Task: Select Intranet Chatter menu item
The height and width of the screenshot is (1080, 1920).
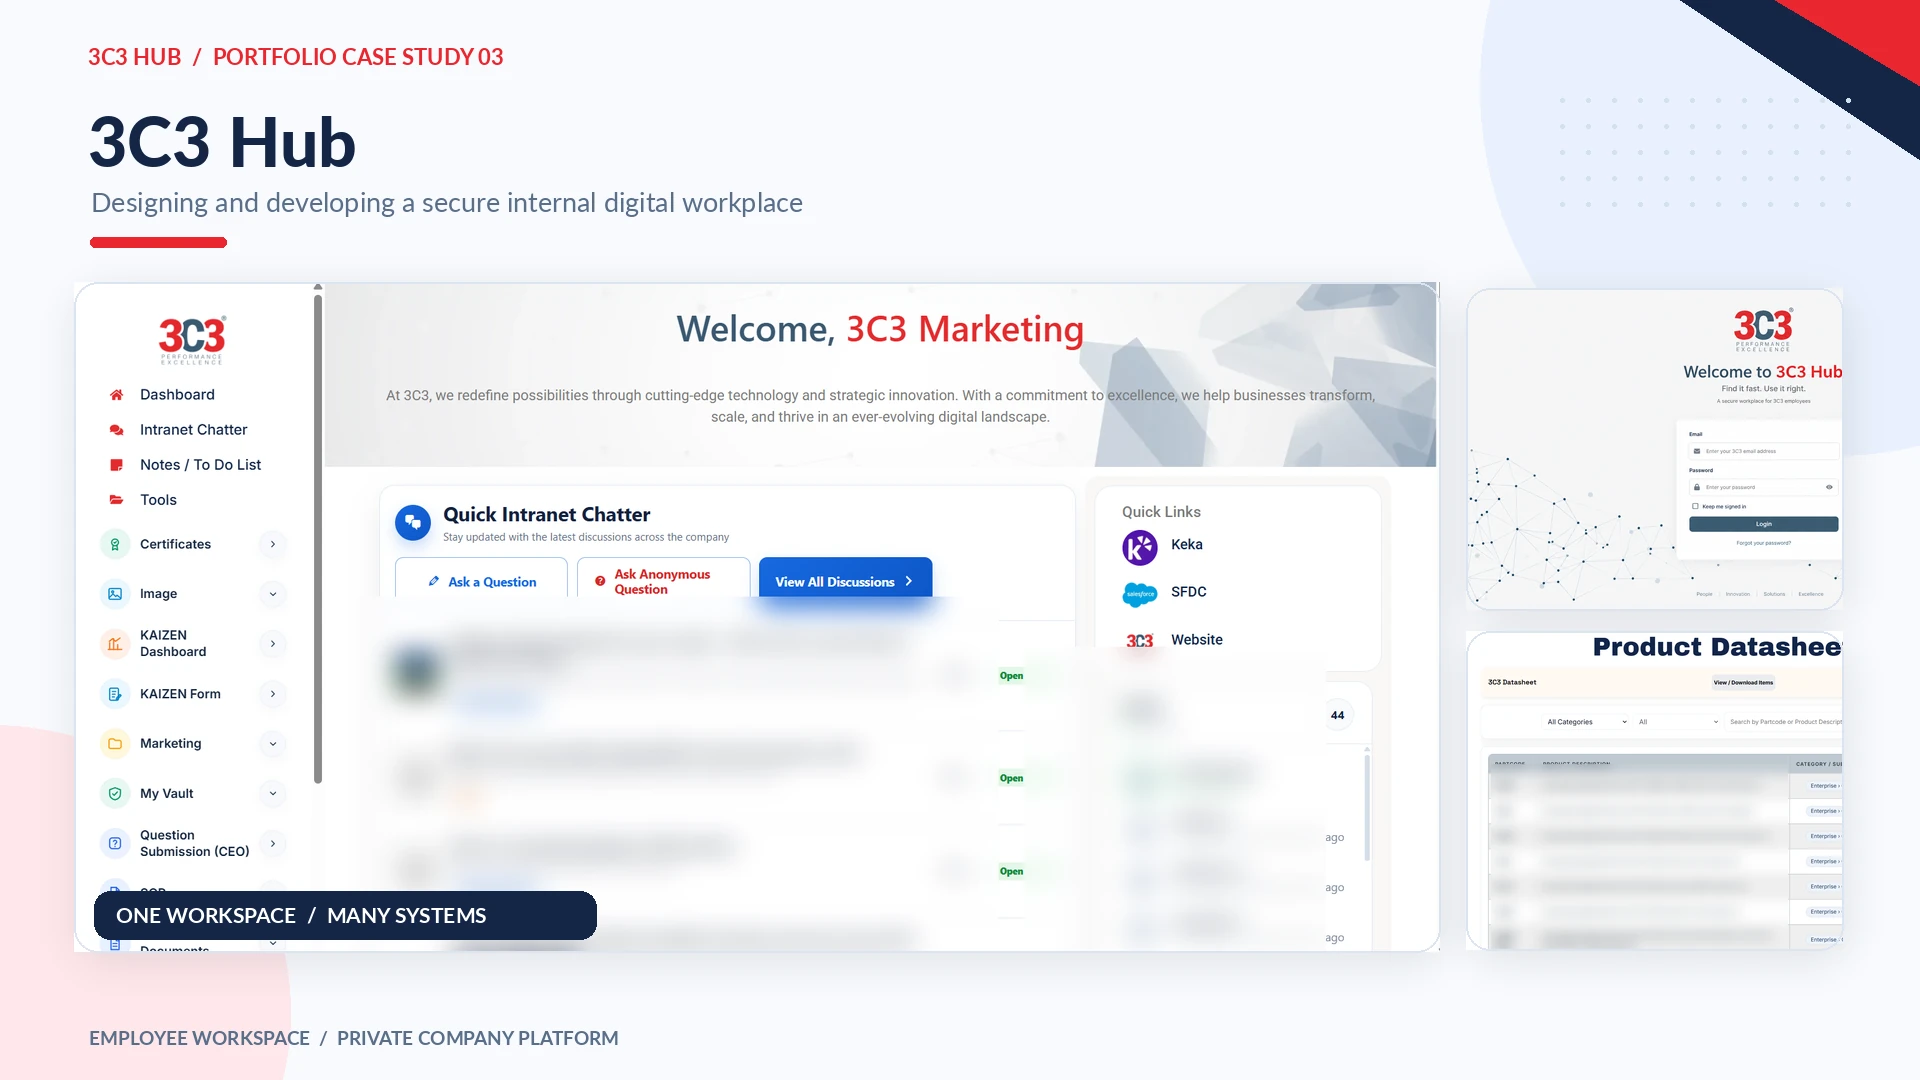Action: pyautogui.click(x=193, y=430)
